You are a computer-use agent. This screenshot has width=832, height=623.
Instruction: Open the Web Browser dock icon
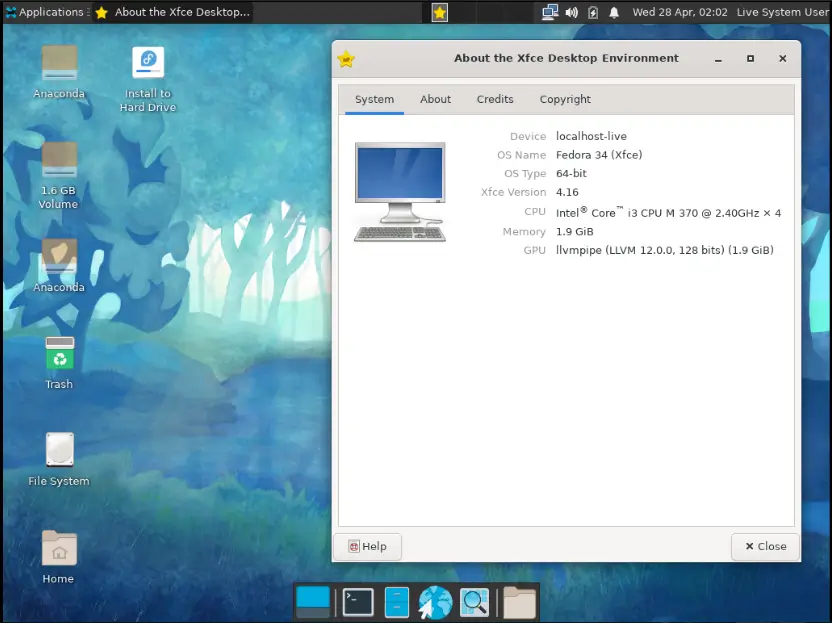pyautogui.click(x=435, y=602)
